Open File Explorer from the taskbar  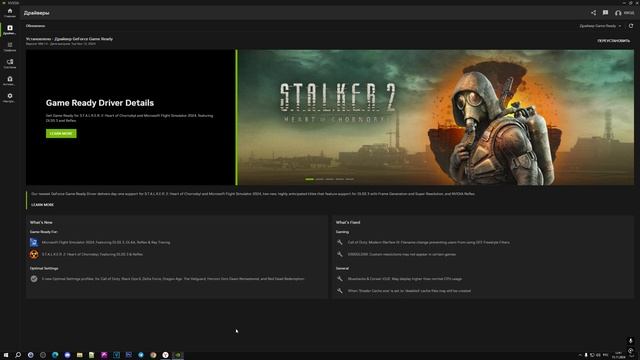80,355
